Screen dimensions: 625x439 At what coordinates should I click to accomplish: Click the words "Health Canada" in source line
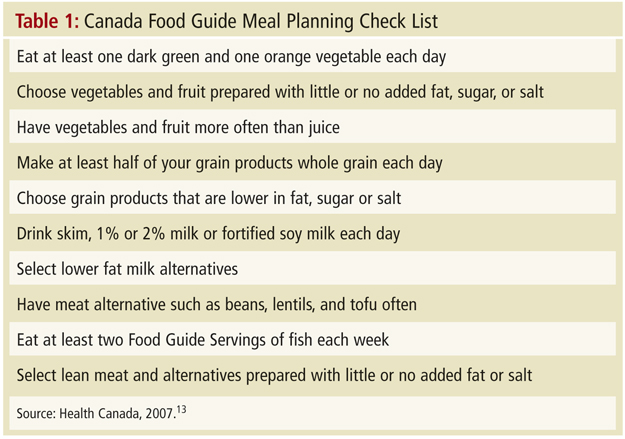click(100, 413)
